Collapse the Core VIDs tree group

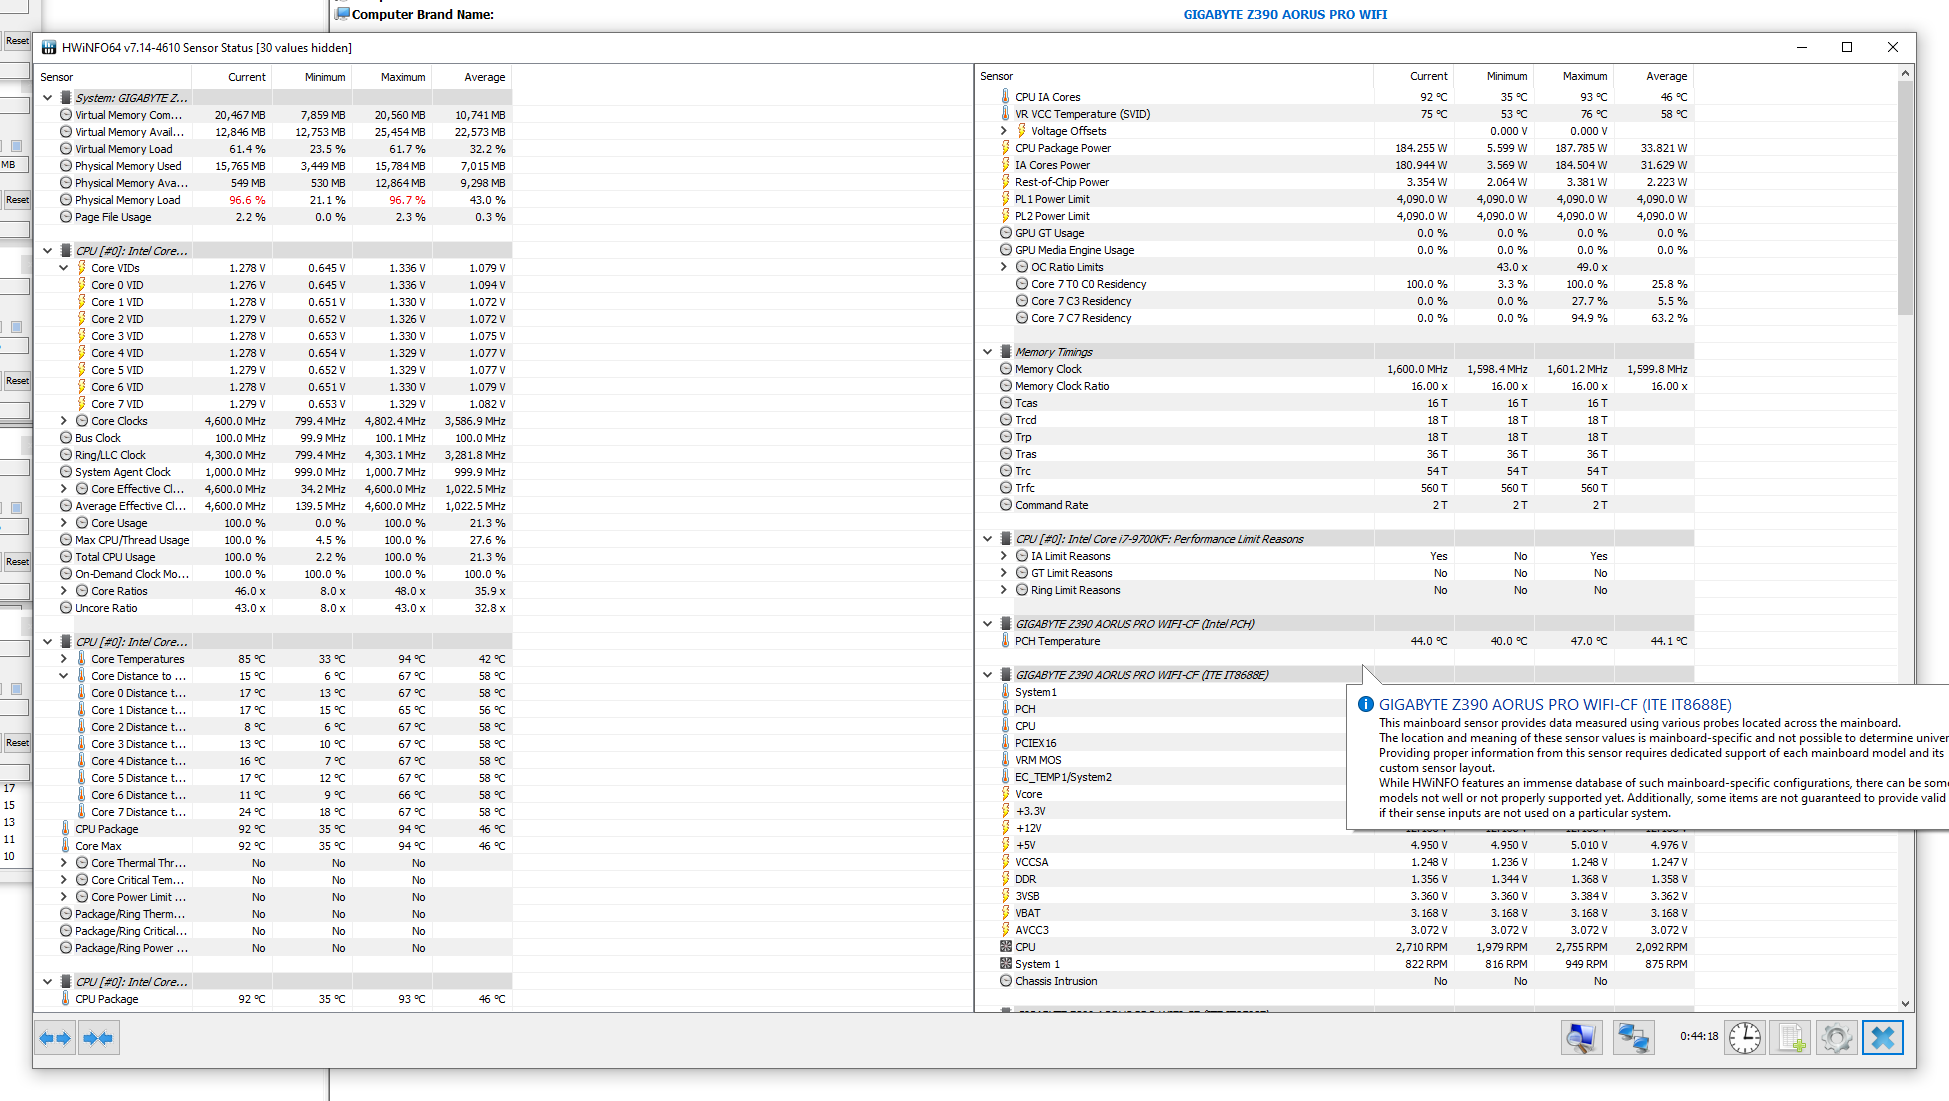tap(64, 268)
